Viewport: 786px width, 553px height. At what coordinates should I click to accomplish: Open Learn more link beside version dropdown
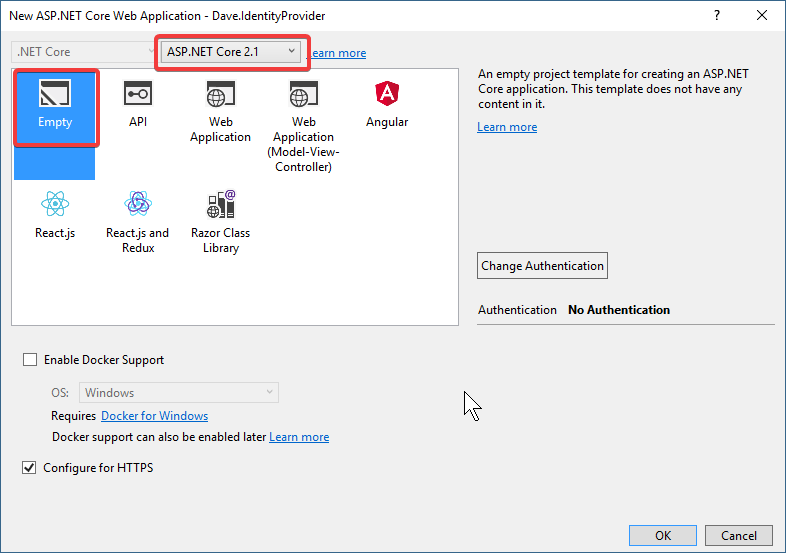pyautogui.click(x=337, y=53)
